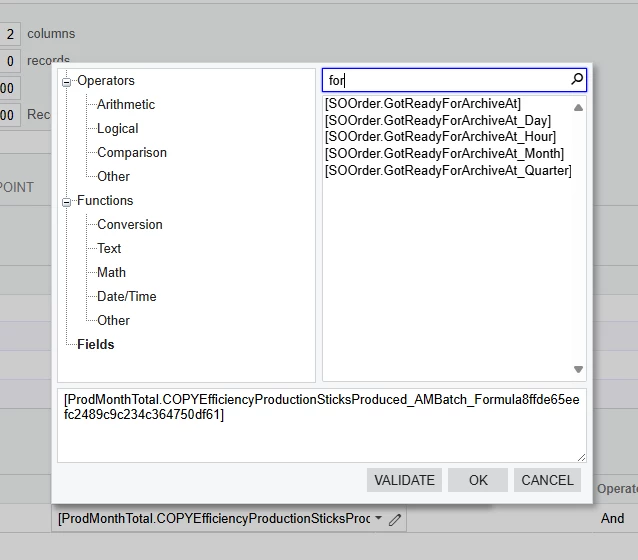Click the OK button
This screenshot has height=560, width=638.
(478, 480)
